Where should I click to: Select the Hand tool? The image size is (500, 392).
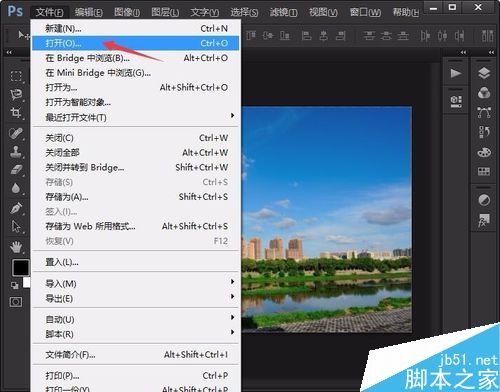(16, 247)
